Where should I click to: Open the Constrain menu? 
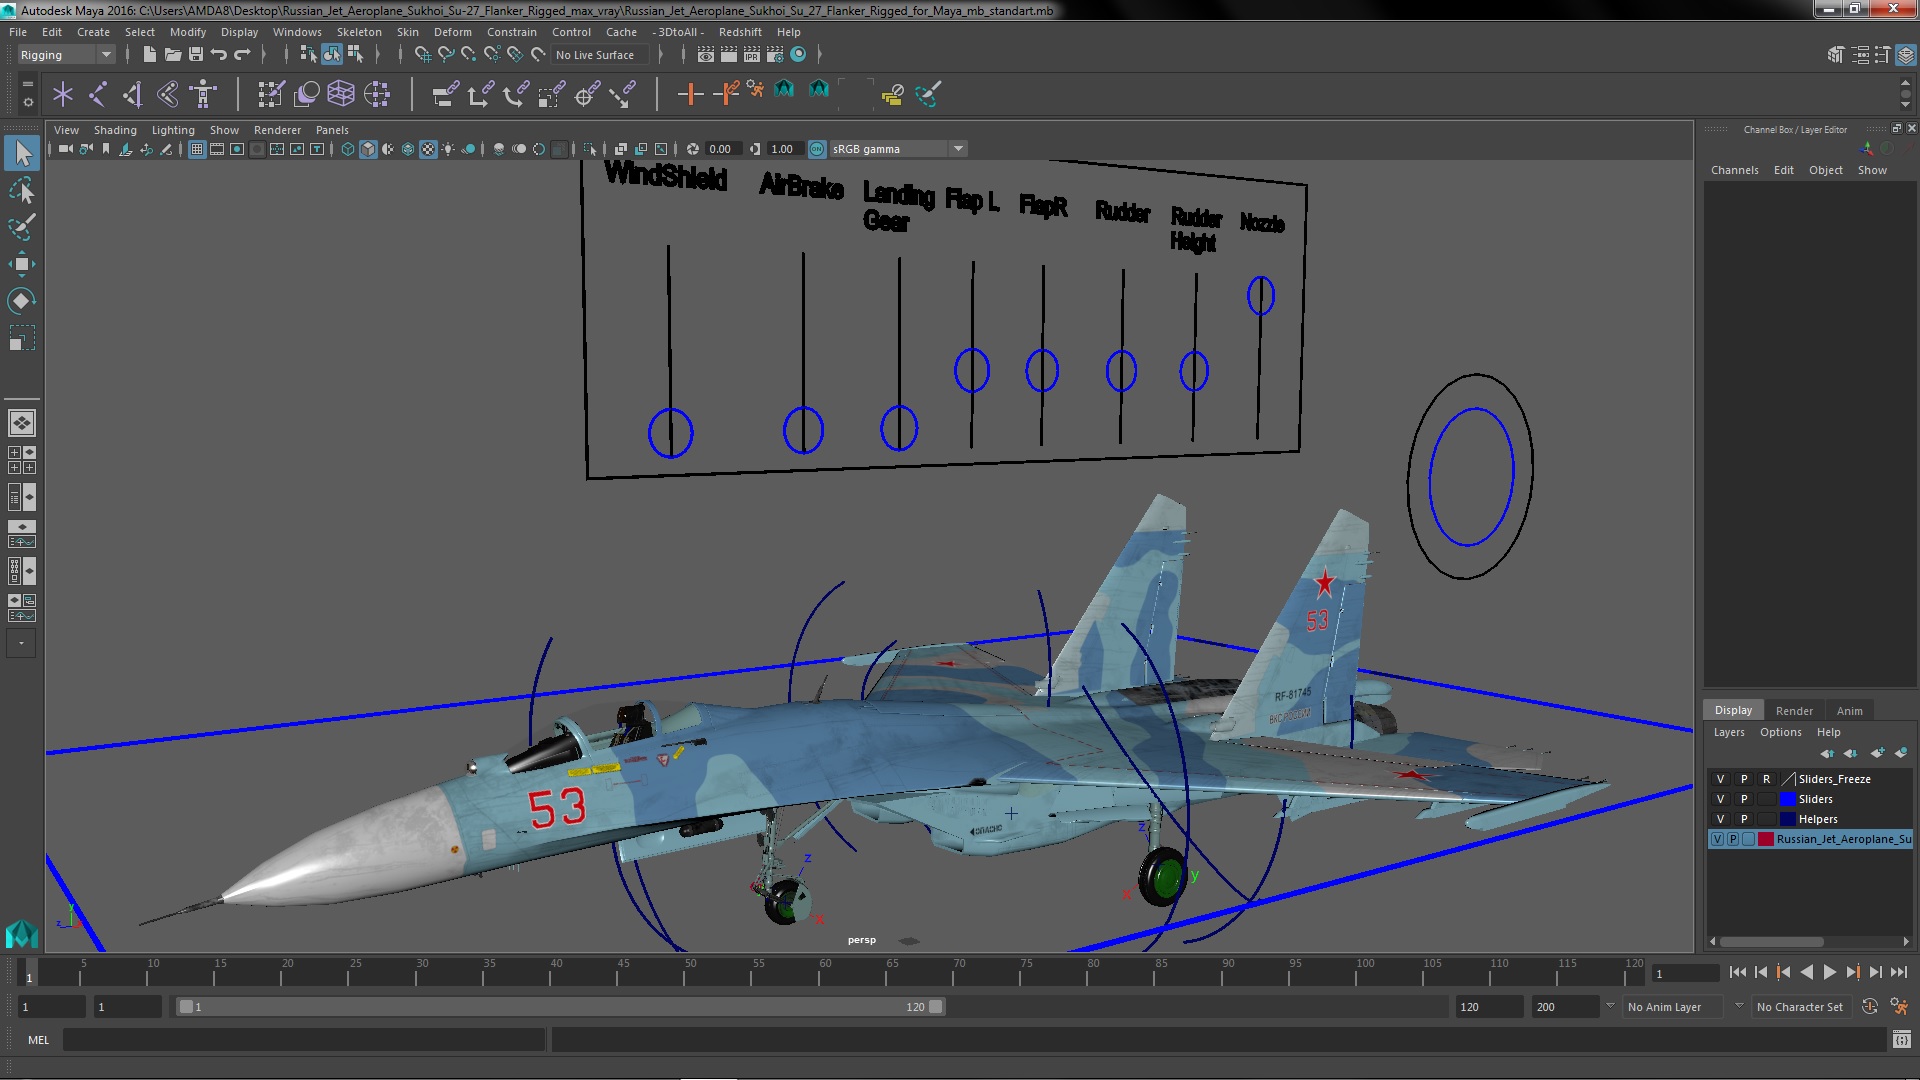511,32
